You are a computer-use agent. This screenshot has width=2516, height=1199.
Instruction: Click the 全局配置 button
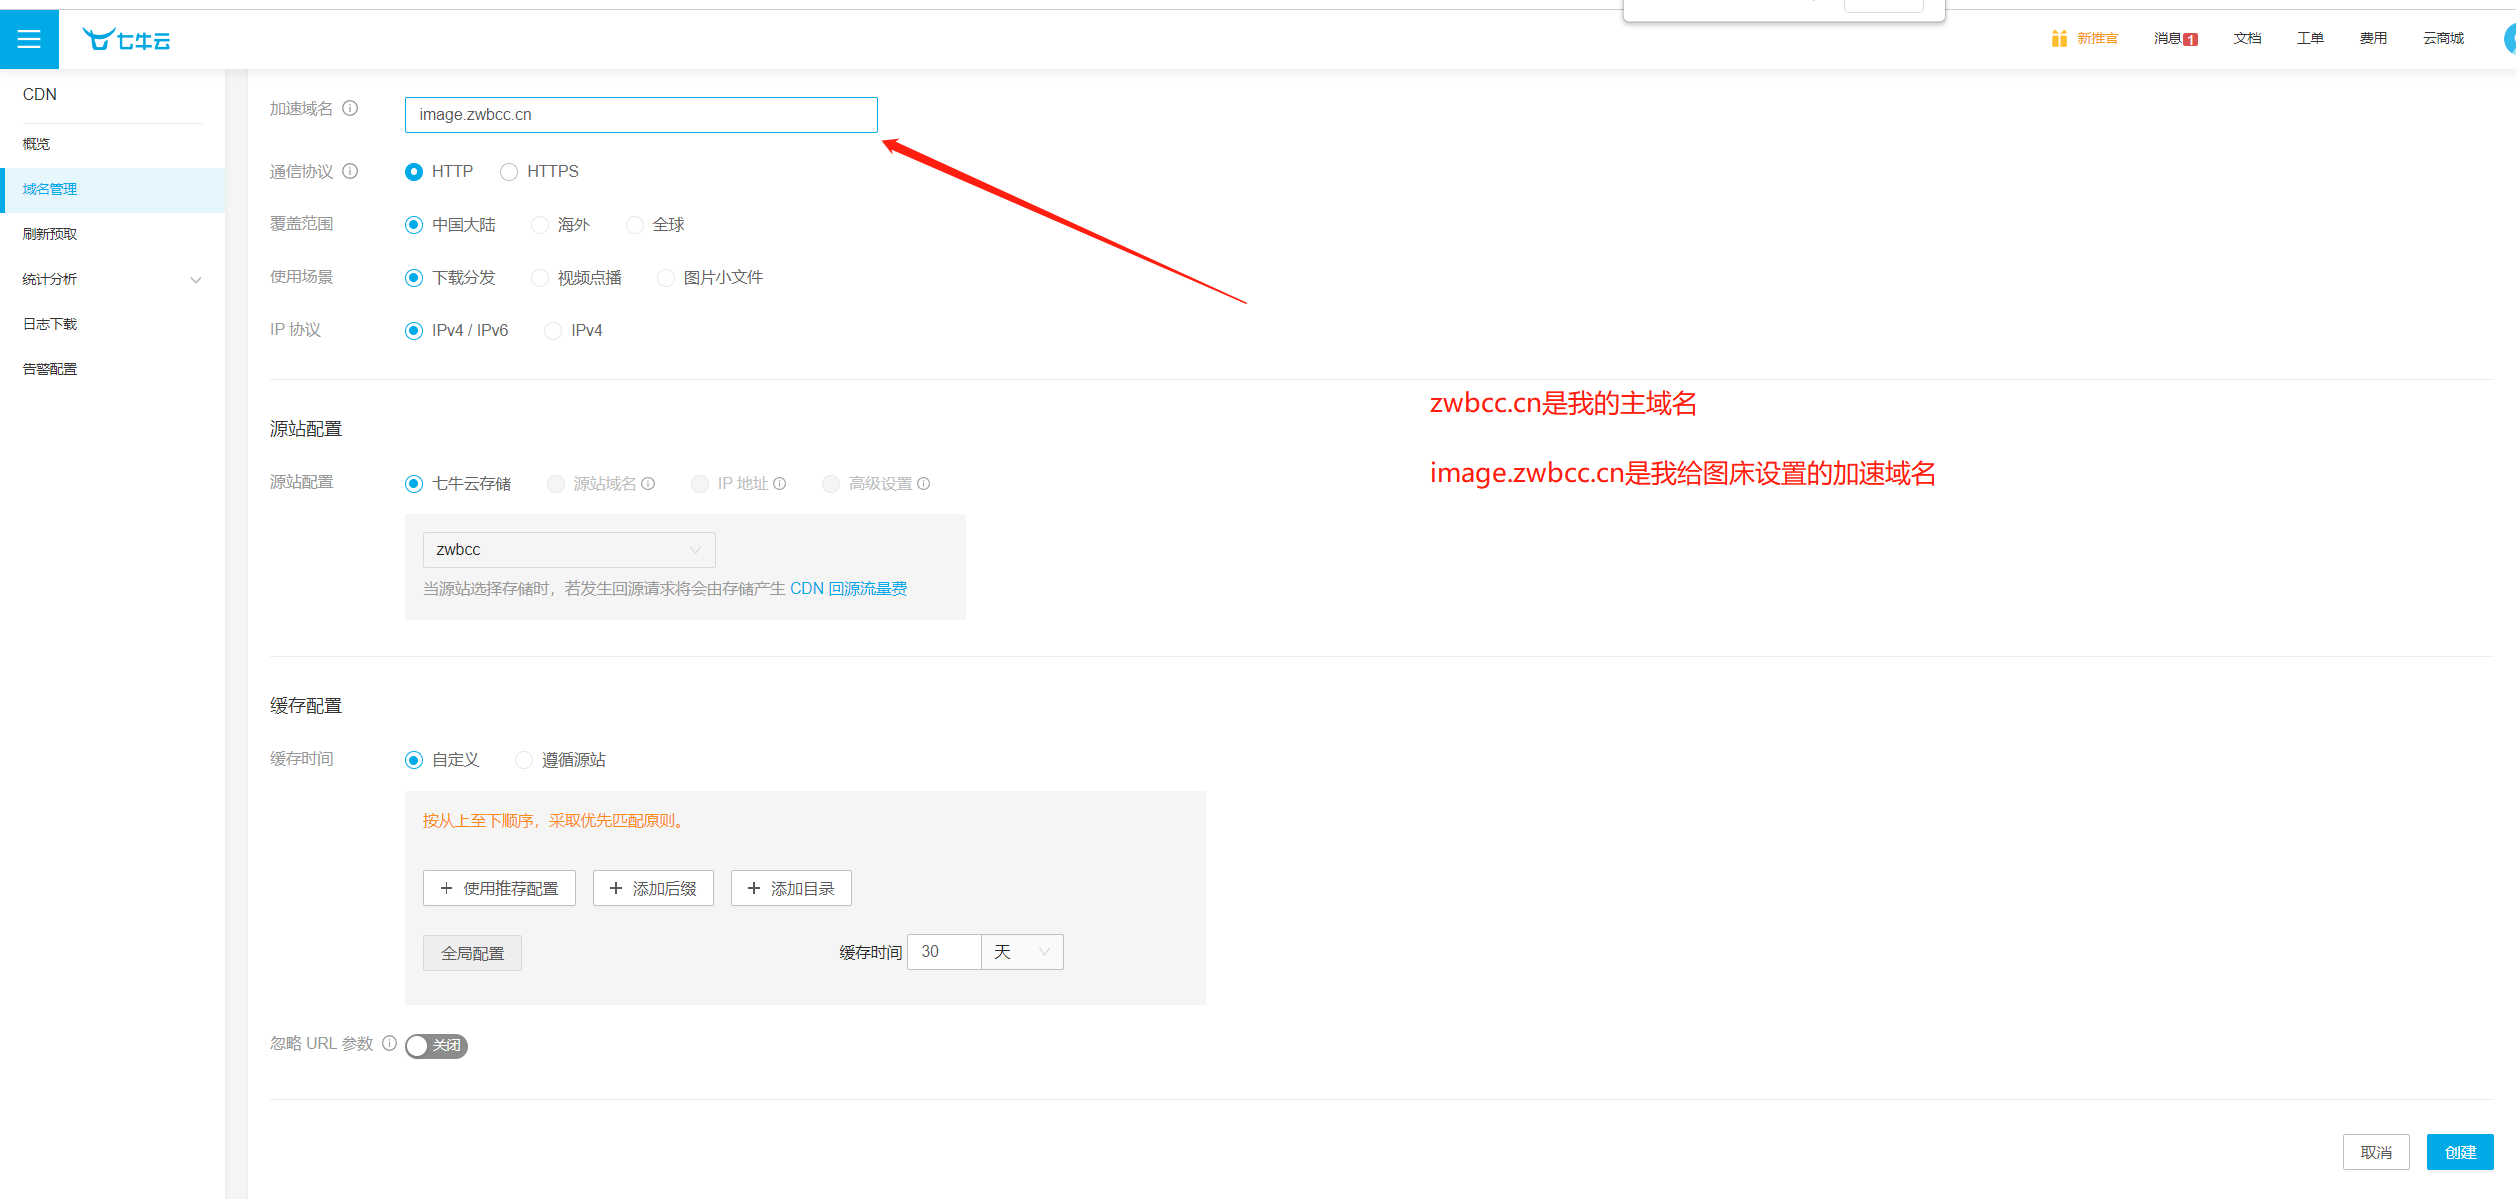(x=472, y=953)
